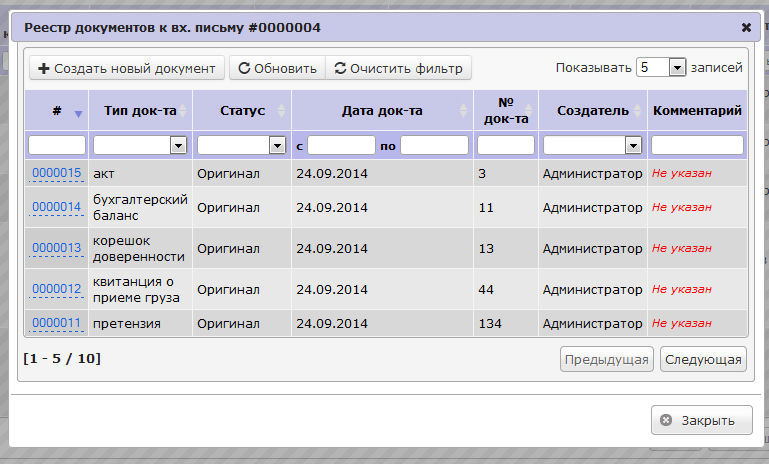Image resolution: width=769 pixels, height=464 pixels.
Task: Click the 'Закрыть' button
Action: 701,420
